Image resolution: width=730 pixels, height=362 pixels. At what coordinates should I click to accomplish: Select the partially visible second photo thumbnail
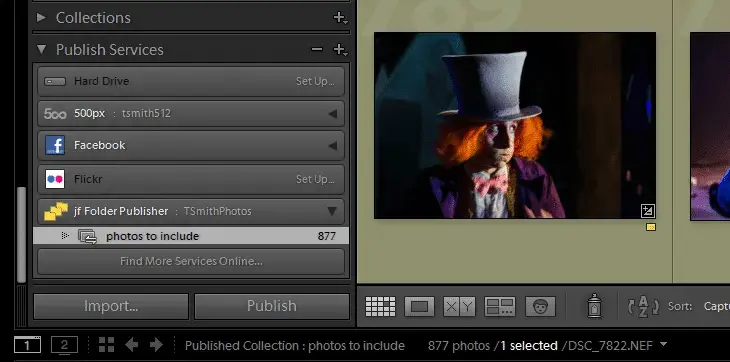coord(710,126)
